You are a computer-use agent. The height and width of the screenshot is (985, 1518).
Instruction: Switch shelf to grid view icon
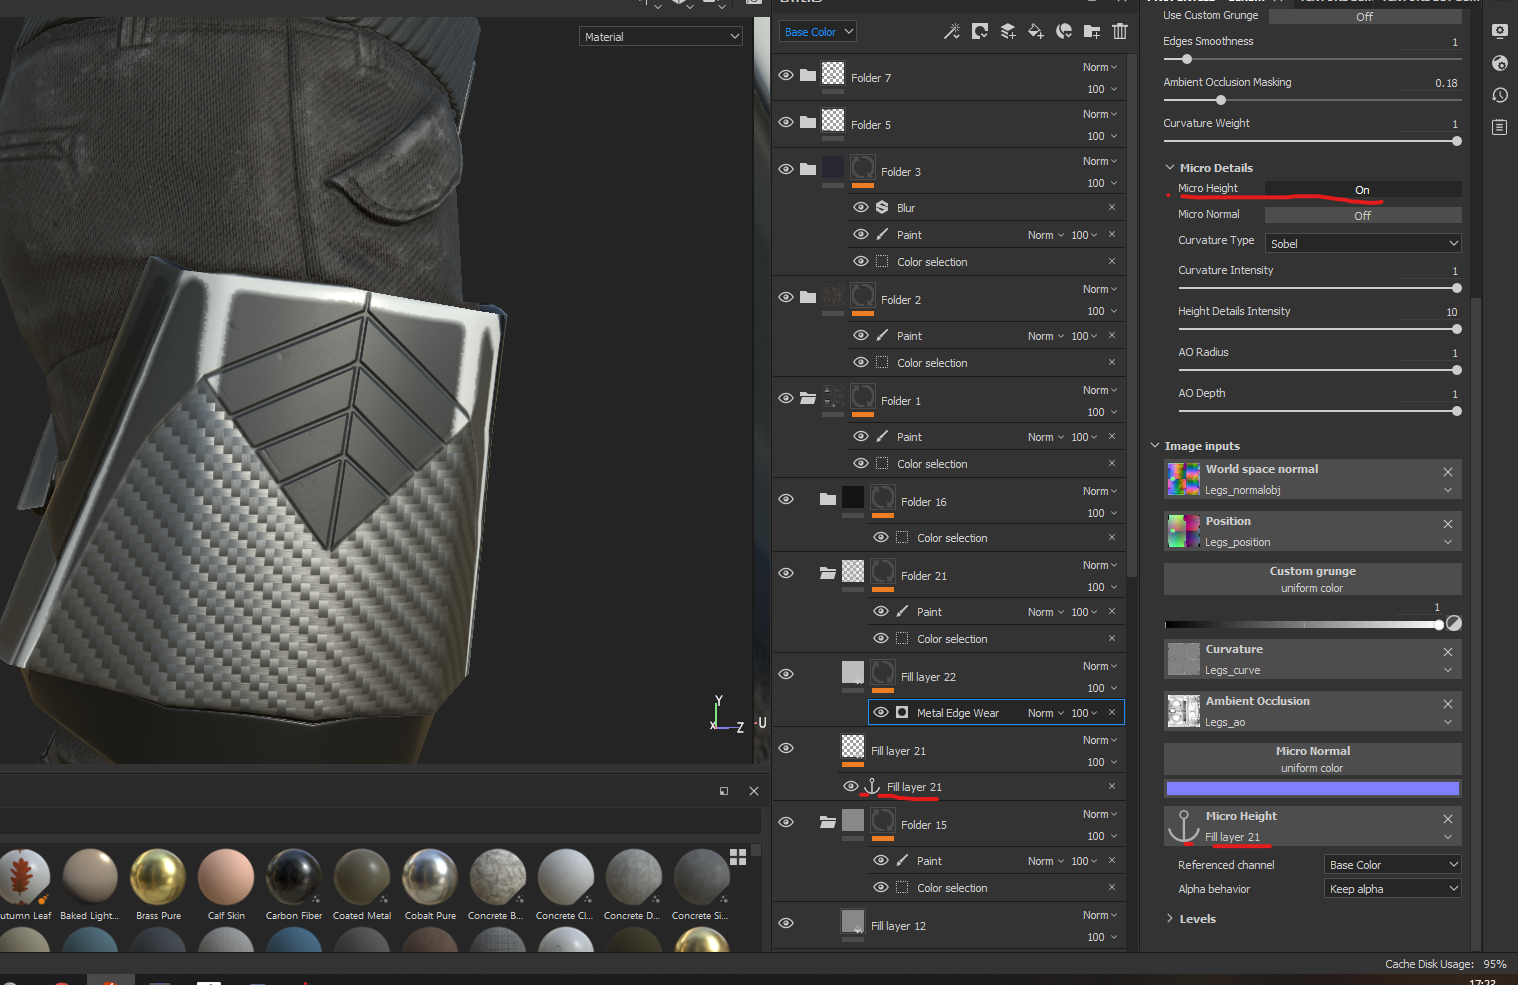tap(738, 857)
